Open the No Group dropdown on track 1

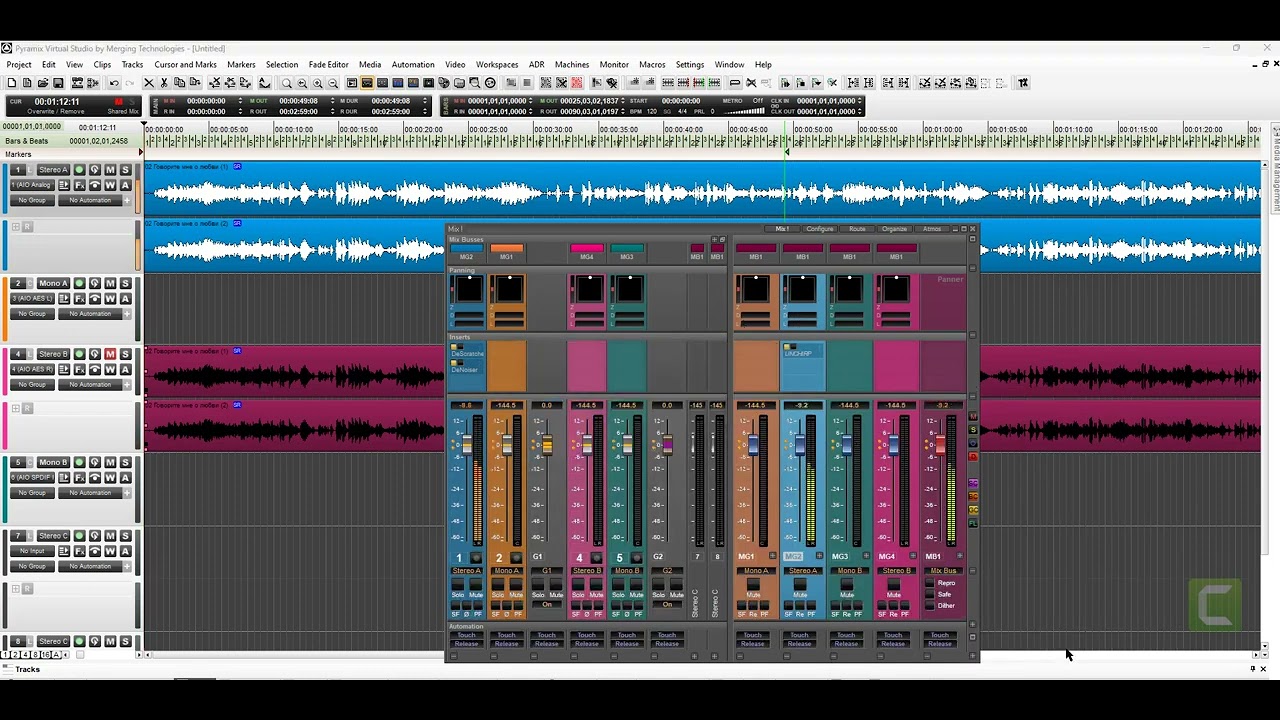coord(32,200)
